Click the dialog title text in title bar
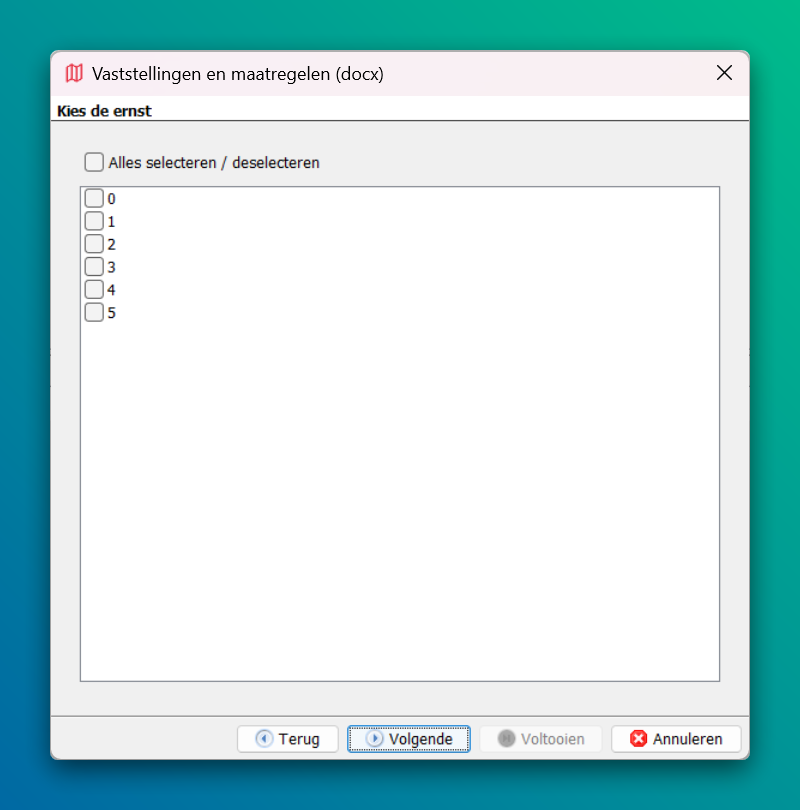 click(238, 73)
